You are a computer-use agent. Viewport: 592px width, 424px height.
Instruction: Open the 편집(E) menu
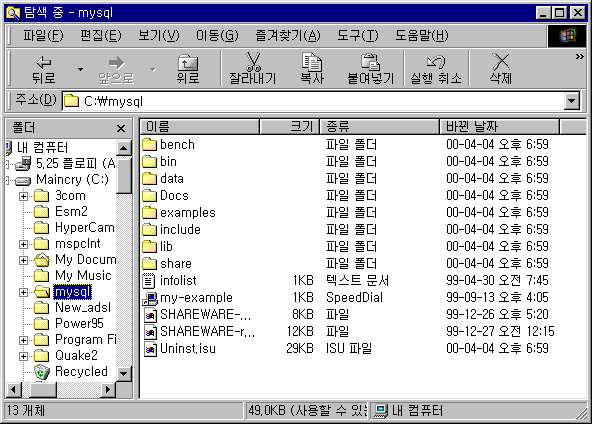pos(101,35)
